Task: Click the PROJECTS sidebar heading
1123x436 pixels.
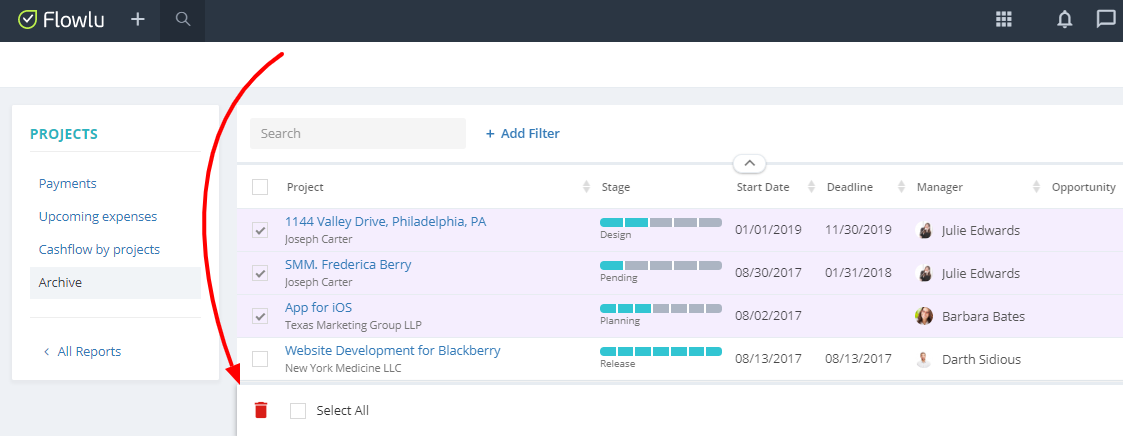Action: click(x=64, y=134)
